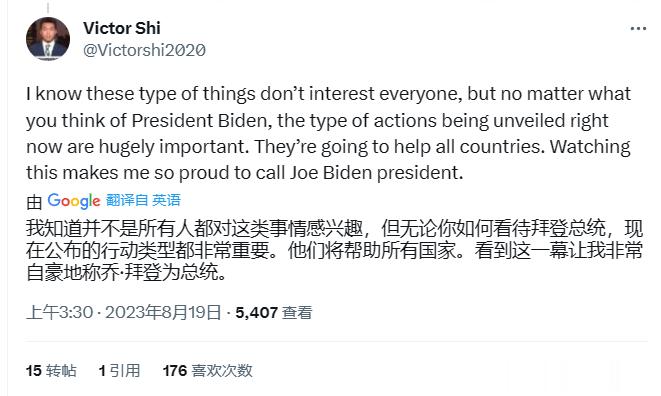The height and width of the screenshot is (396, 661).
Task: Click the Victor Shi display name
Action: coord(122,28)
